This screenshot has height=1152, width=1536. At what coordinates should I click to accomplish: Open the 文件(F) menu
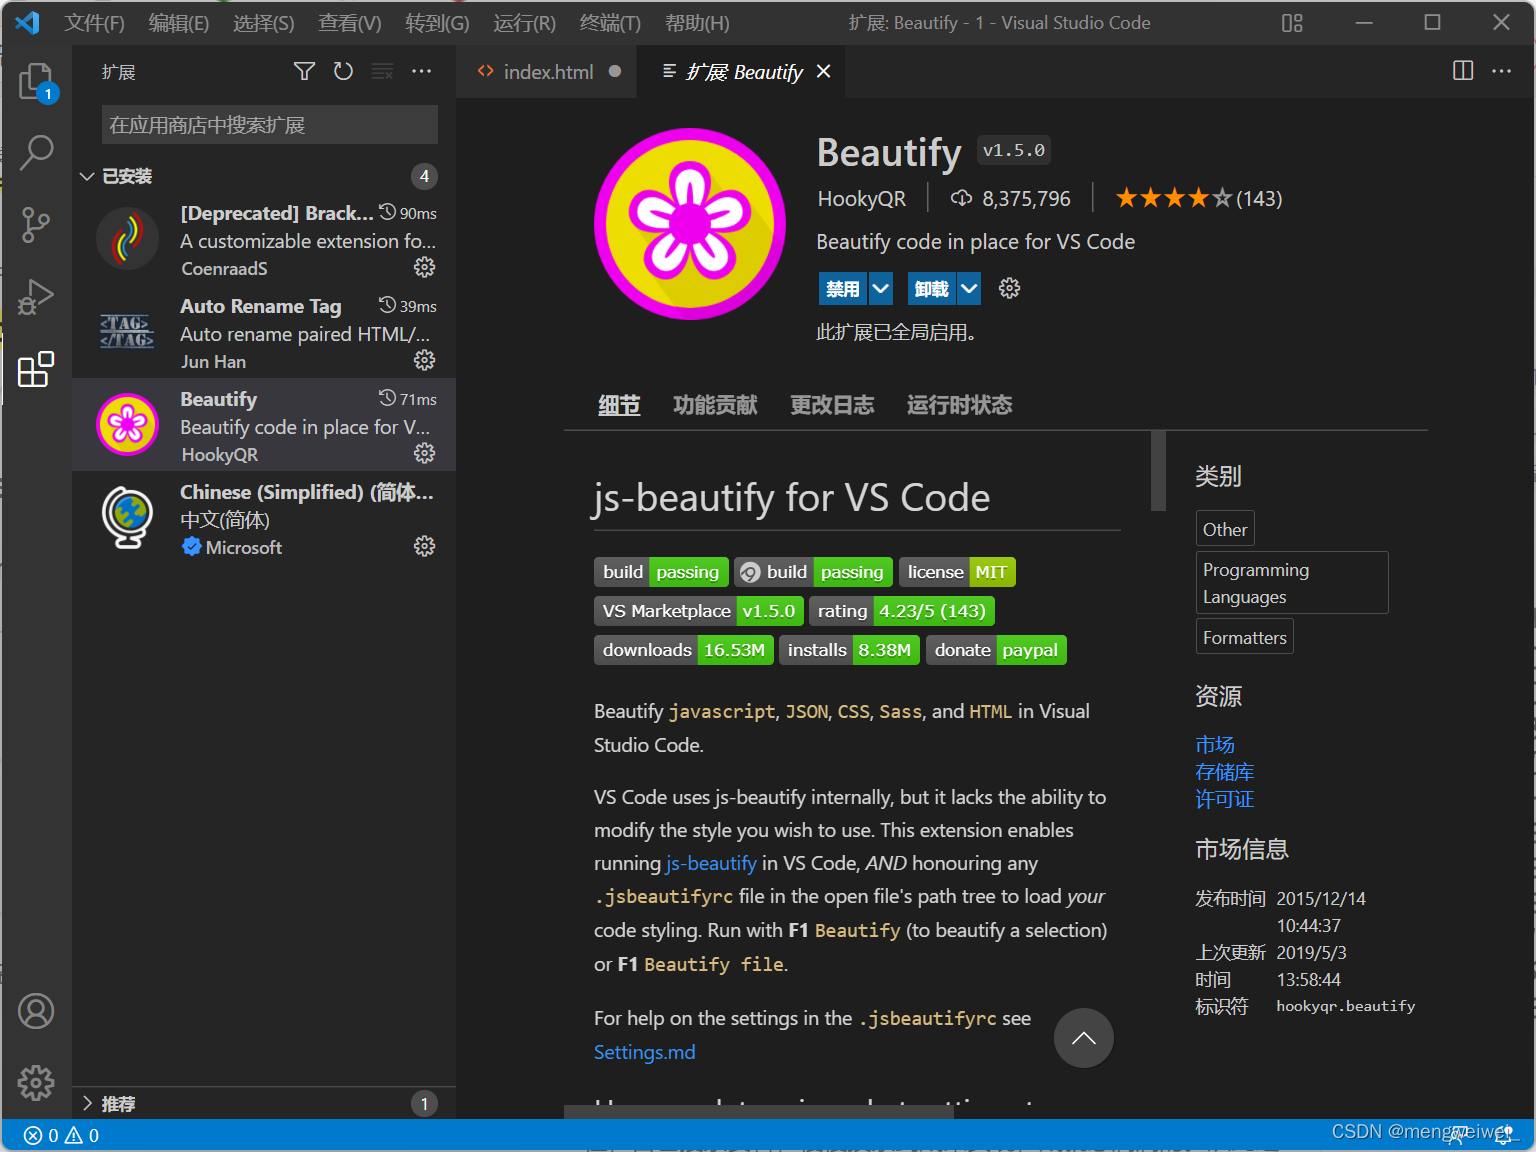coord(95,22)
